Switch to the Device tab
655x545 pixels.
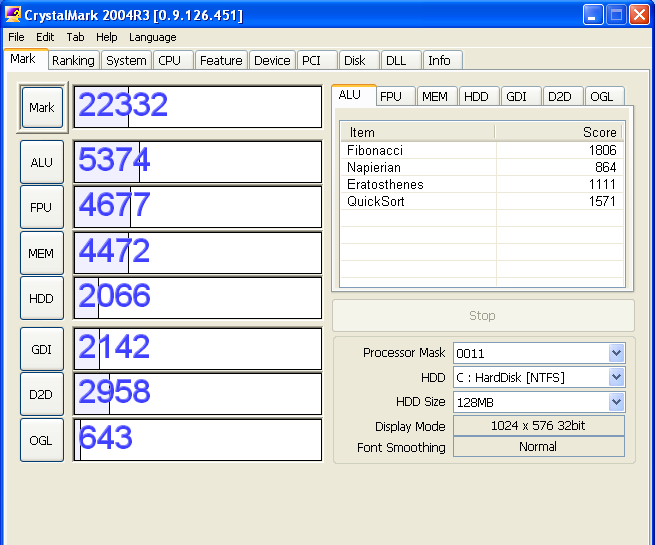click(272, 61)
